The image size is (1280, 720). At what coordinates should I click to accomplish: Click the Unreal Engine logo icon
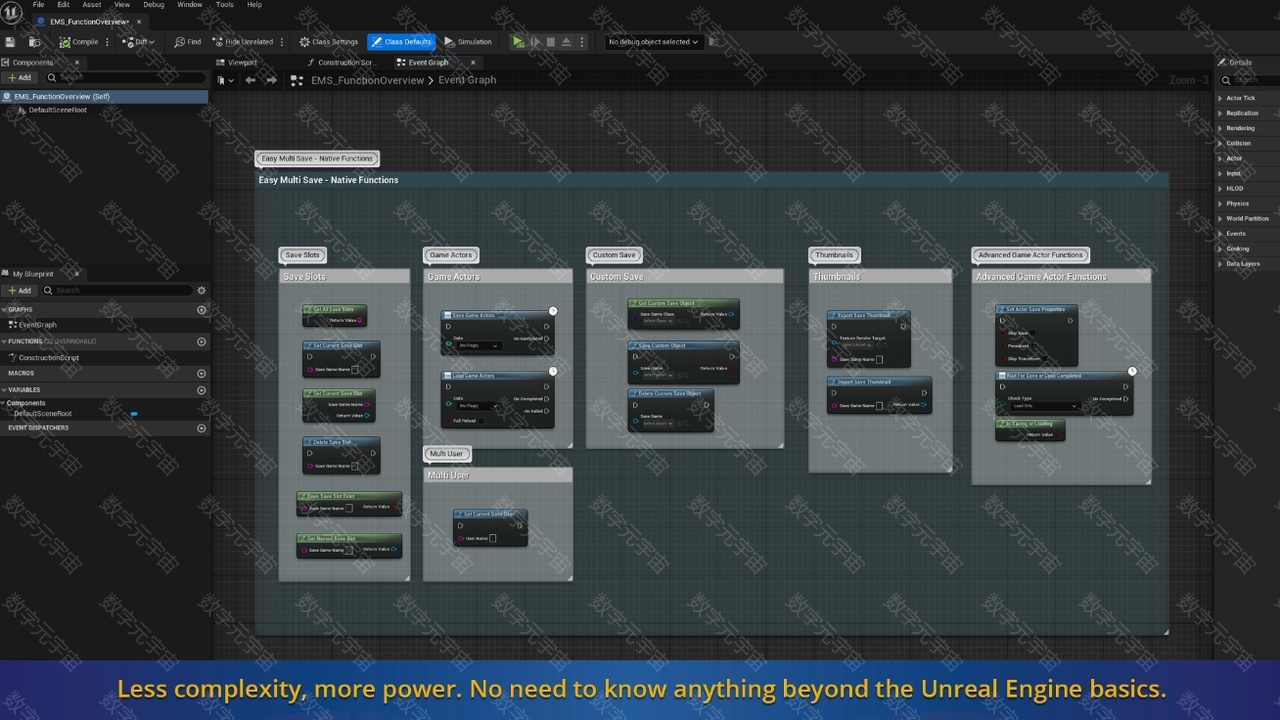[13, 12]
